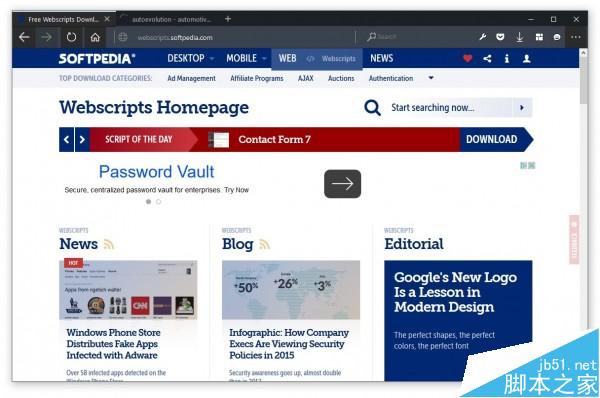This screenshot has width=600, height=398.
Task: Open the Blog section heading
Action: click(238, 244)
